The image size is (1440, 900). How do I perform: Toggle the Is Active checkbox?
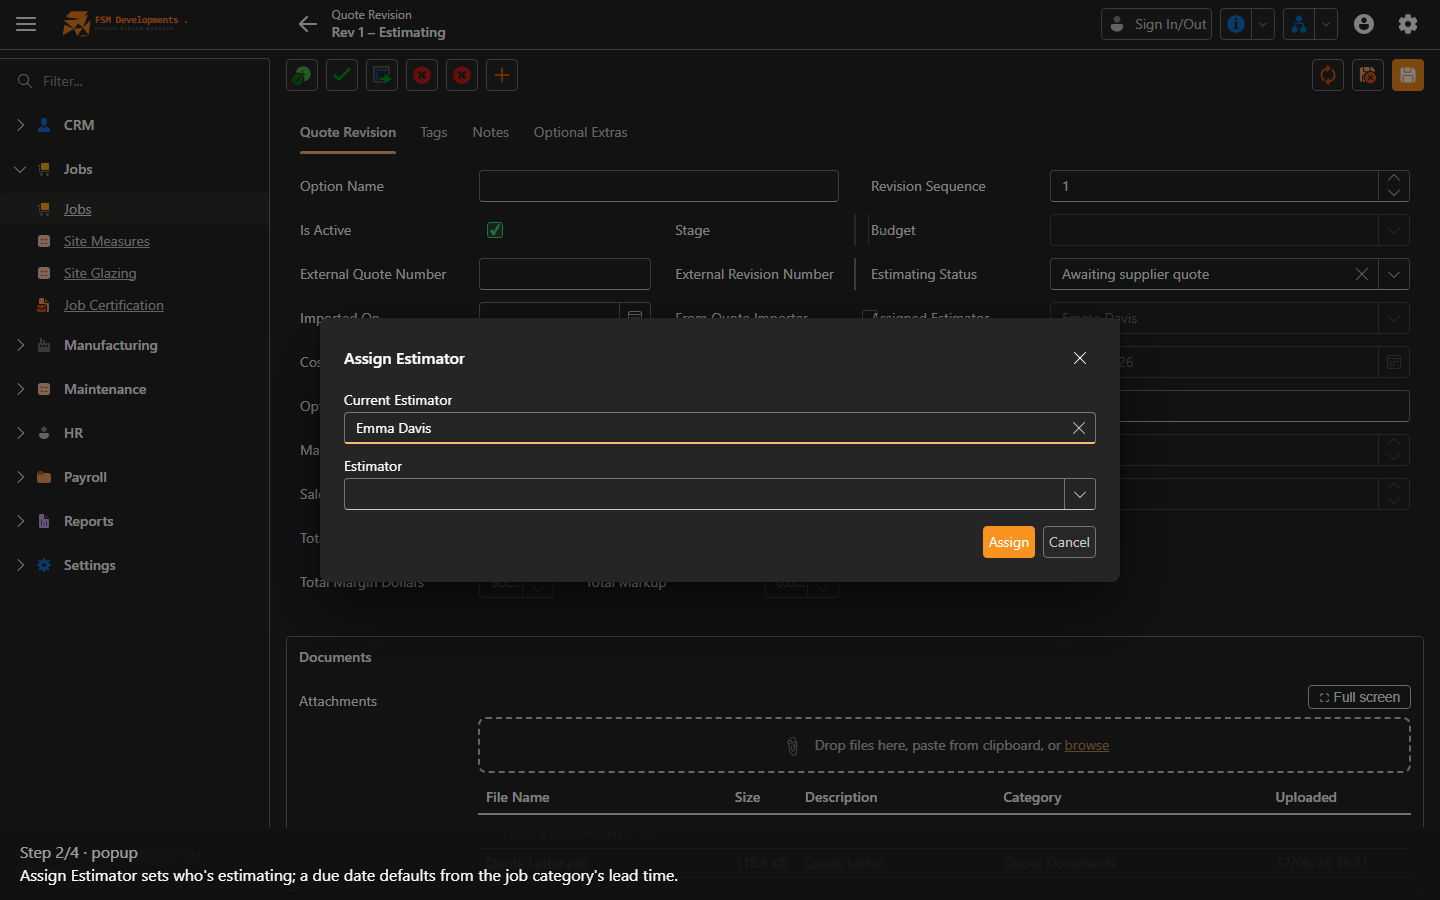[x=495, y=230]
